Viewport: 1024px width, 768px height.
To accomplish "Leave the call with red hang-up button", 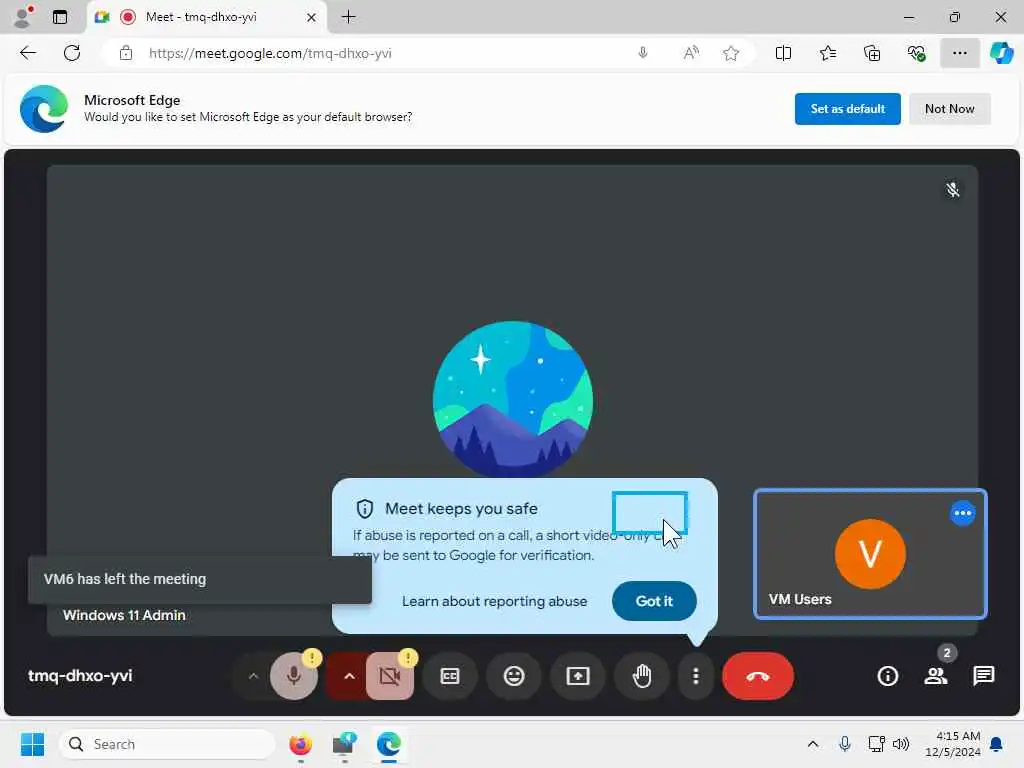I will point(758,676).
